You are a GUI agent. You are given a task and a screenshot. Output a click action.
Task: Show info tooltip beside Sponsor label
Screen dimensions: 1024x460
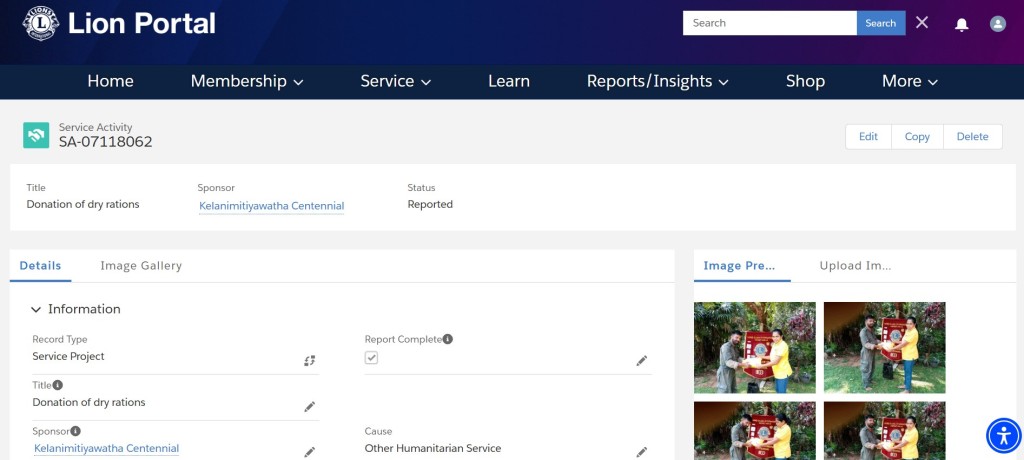(x=76, y=431)
